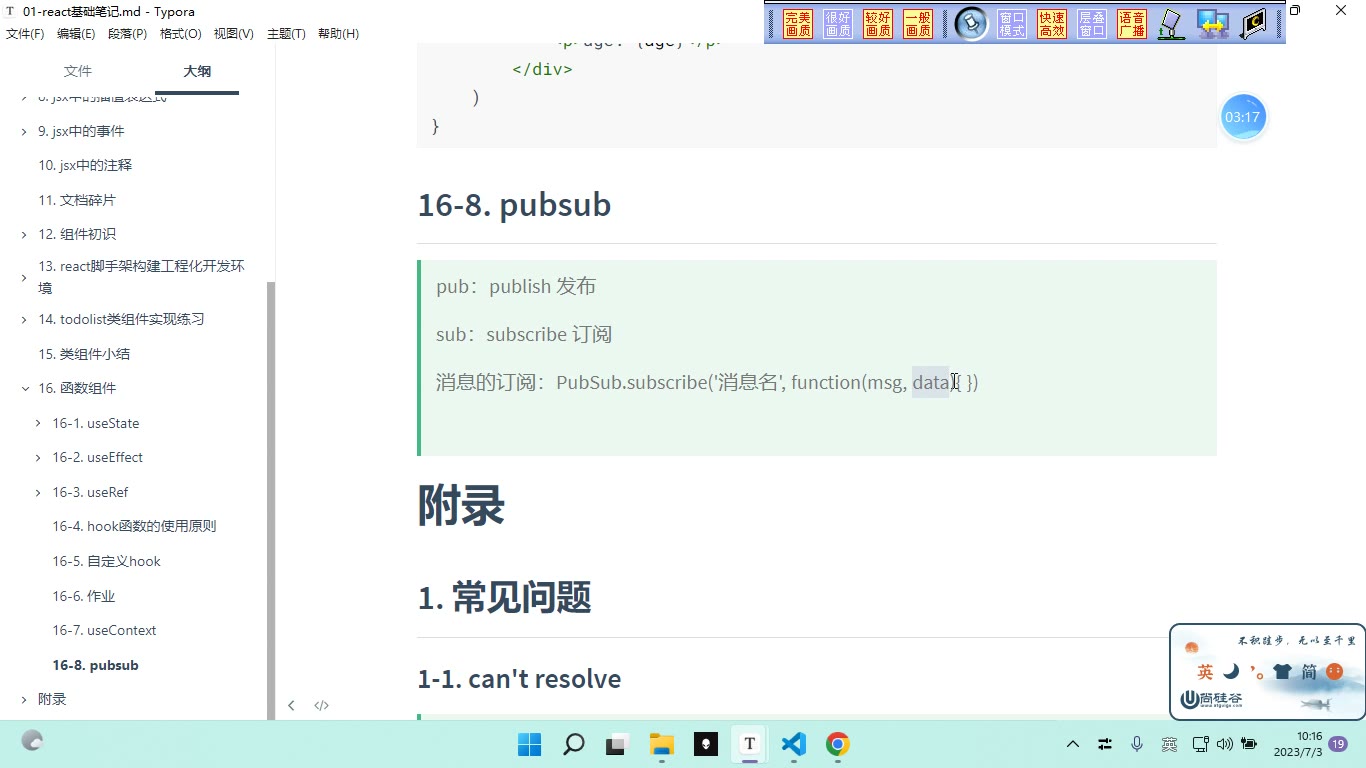Open the dark app icon on taskbar
The width and height of the screenshot is (1366, 768).
(x=706, y=744)
